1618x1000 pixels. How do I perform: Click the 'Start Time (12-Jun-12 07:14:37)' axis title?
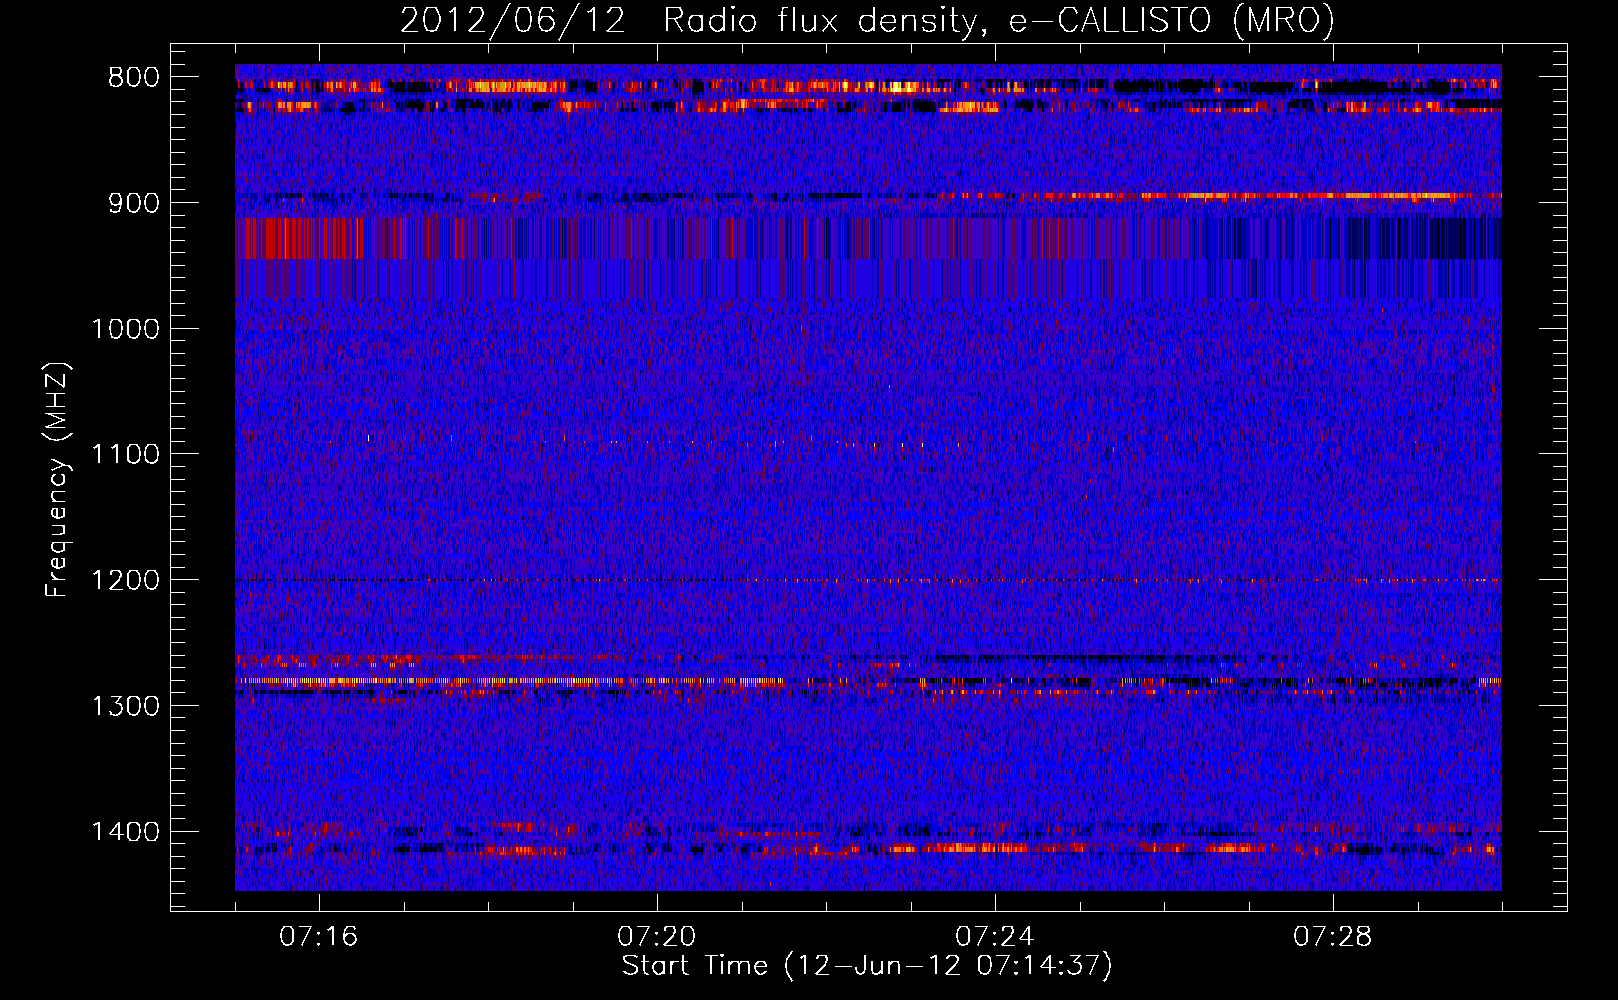point(867,966)
